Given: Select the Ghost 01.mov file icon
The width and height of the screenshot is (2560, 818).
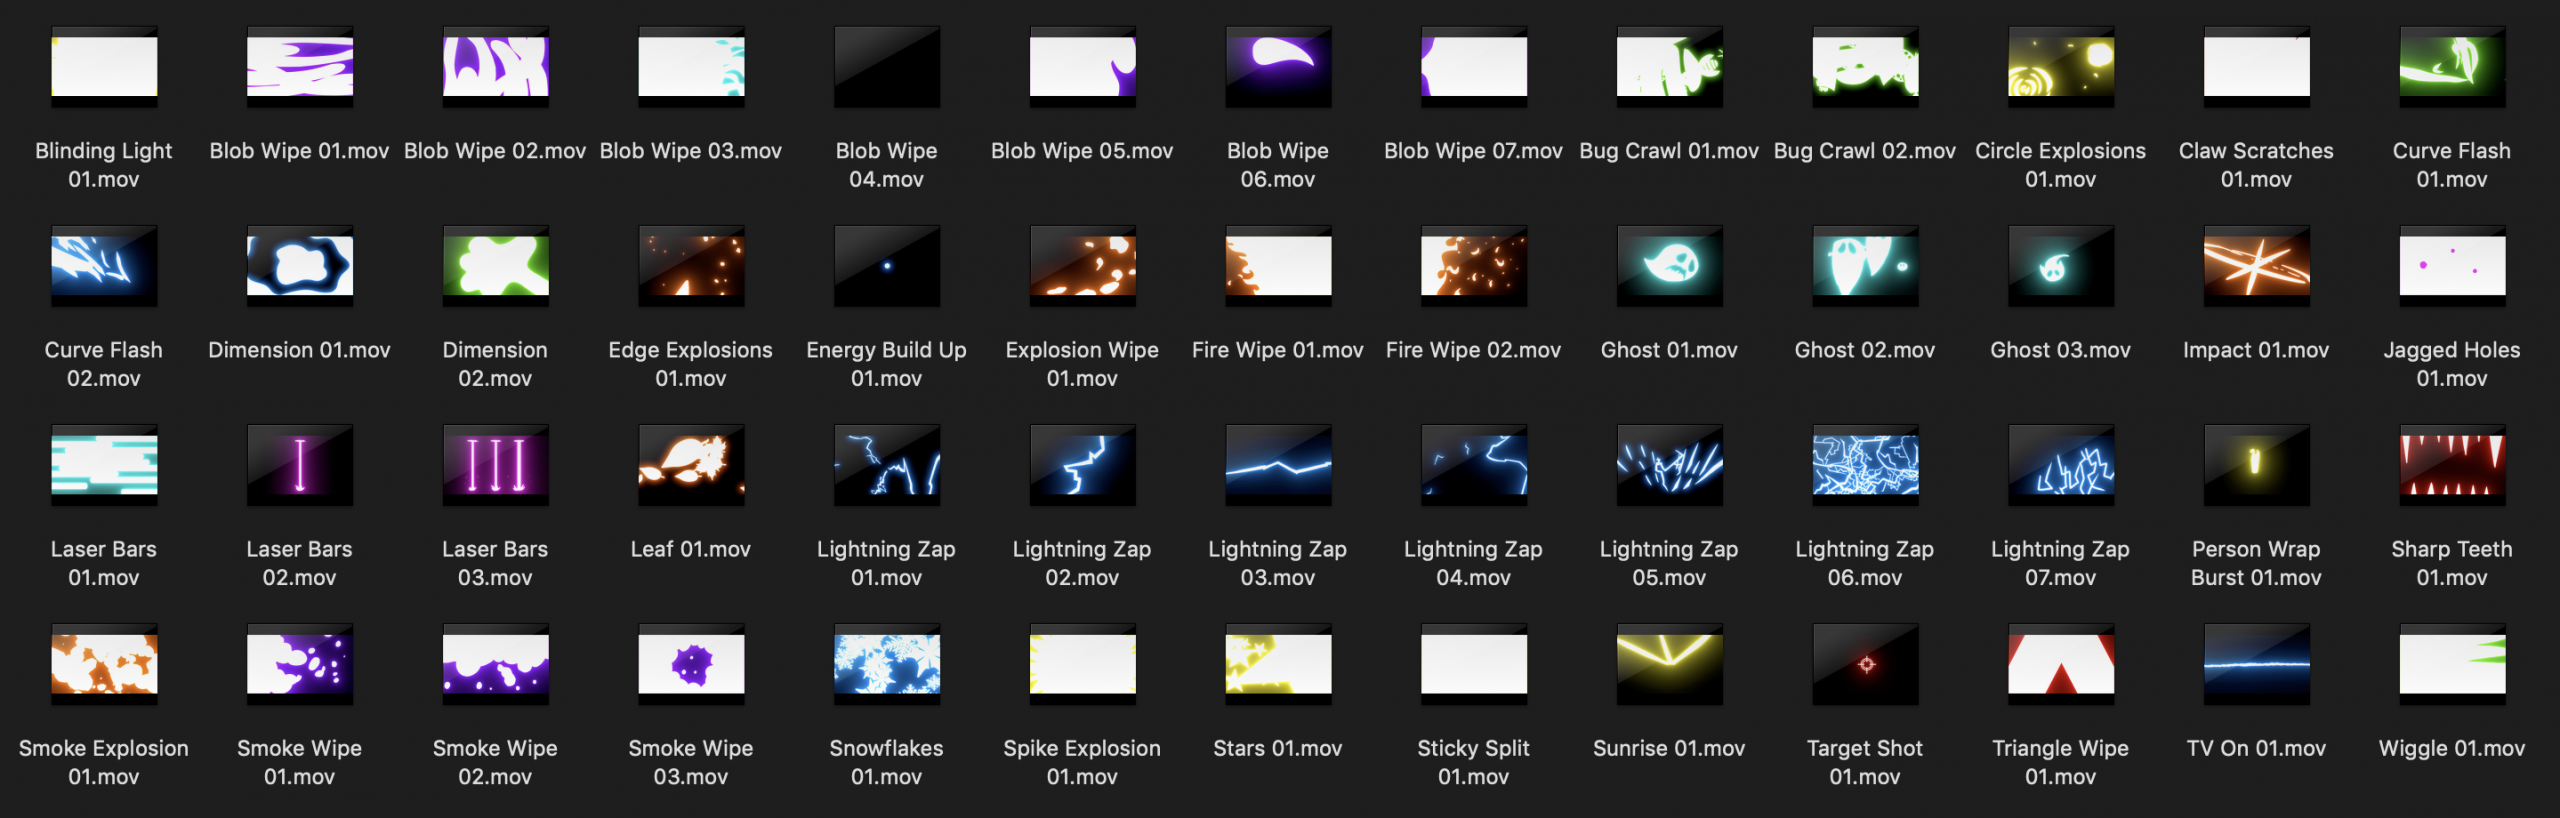Looking at the screenshot, I should [1669, 266].
